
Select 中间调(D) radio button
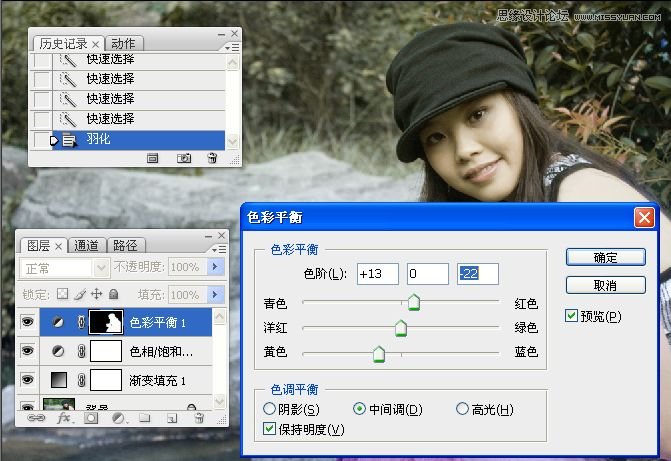tap(359, 409)
